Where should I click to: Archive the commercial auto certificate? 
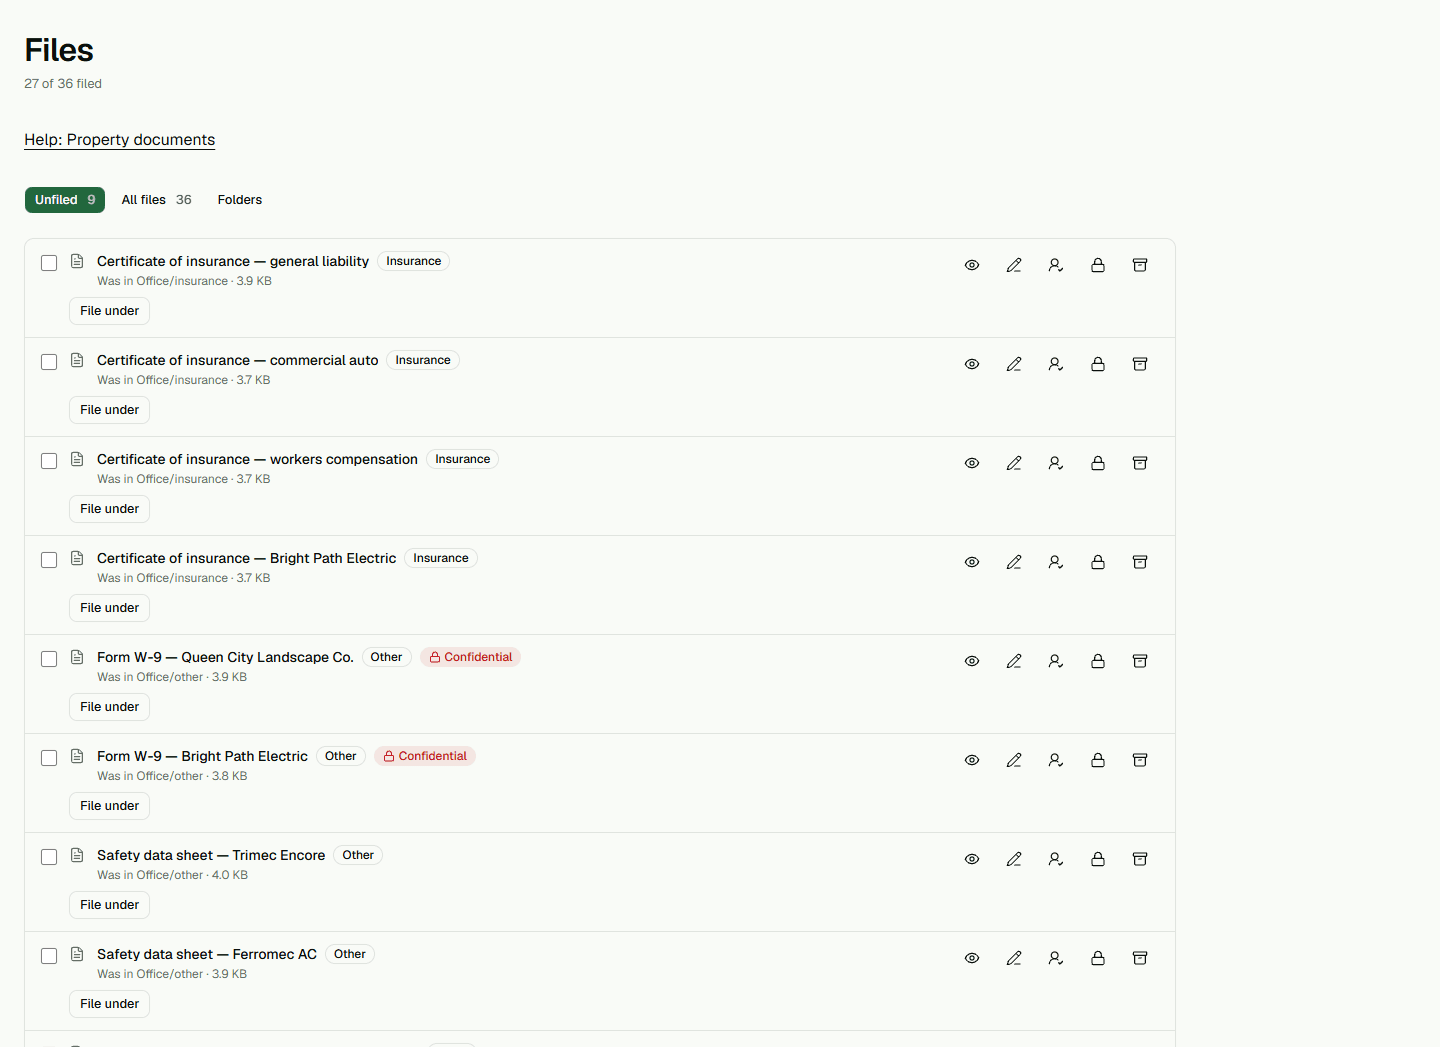pos(1140,364)
